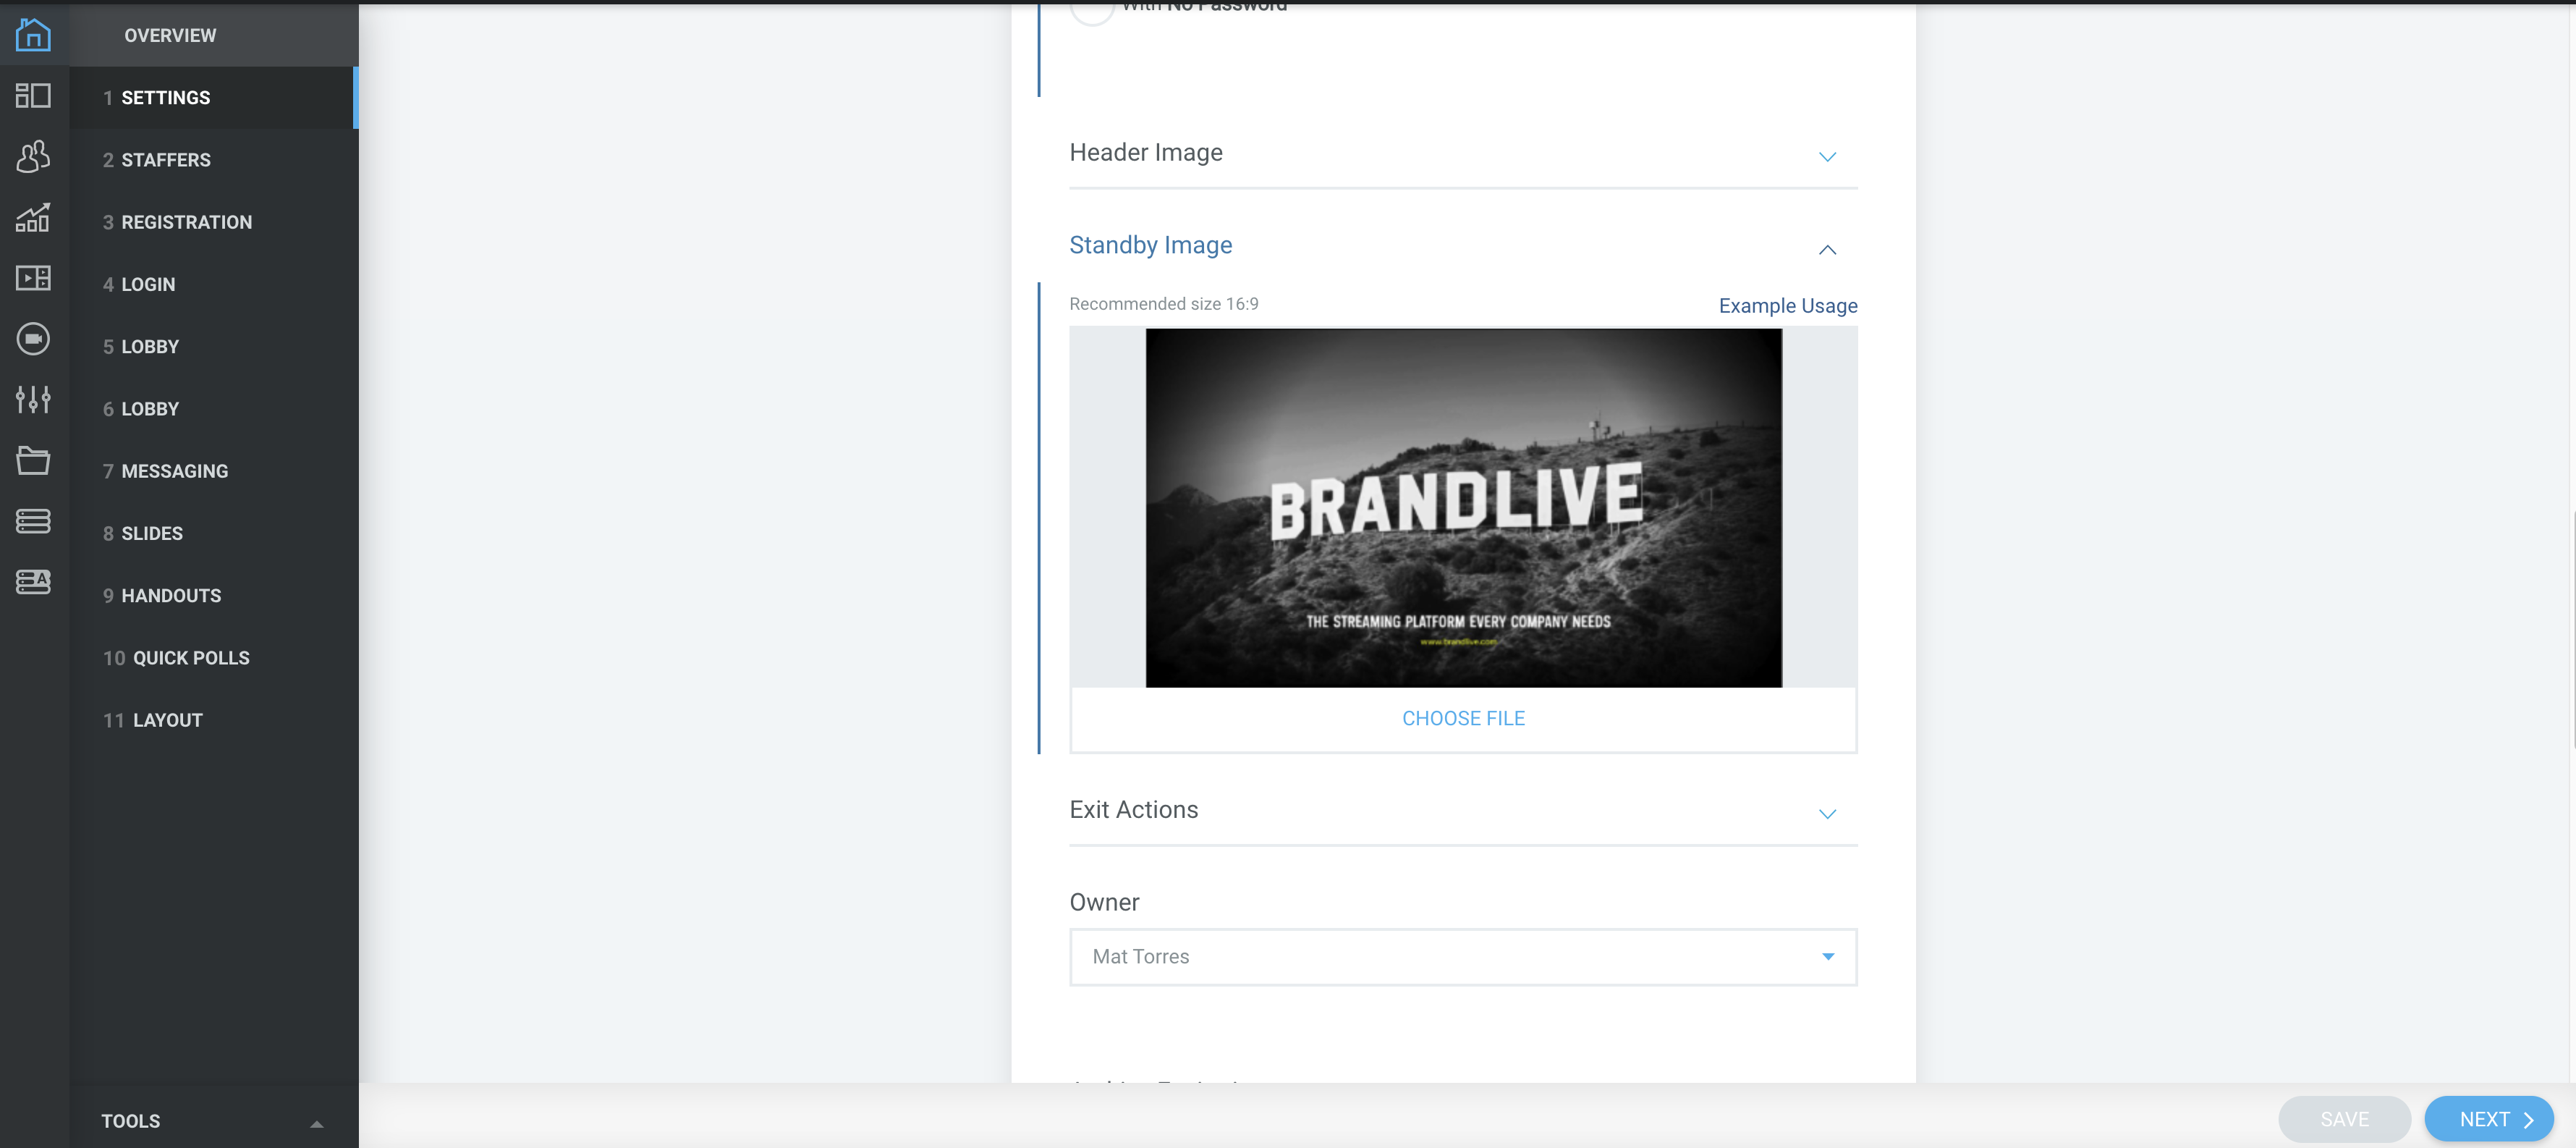2576x1148 pixels.
Task: Expand the Header Image section chevron
Action: [1827, 157]
